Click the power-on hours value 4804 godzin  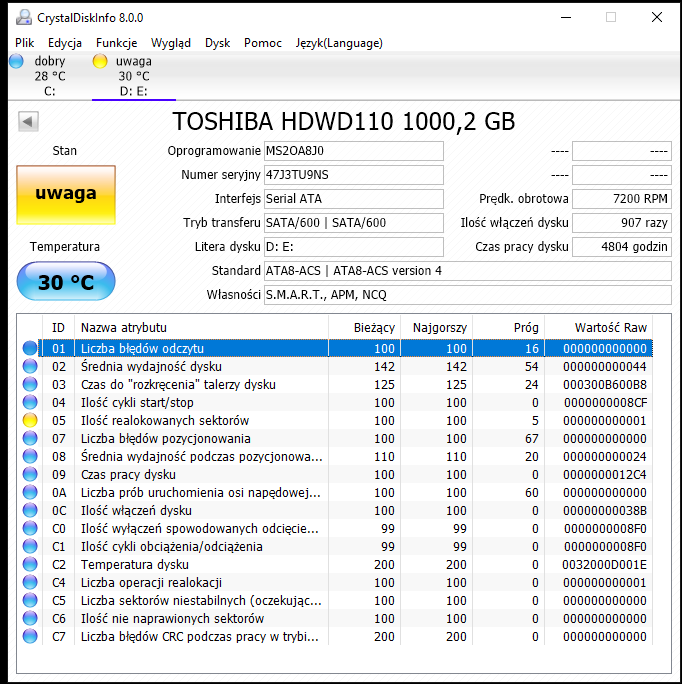click(x=622, y=247)
